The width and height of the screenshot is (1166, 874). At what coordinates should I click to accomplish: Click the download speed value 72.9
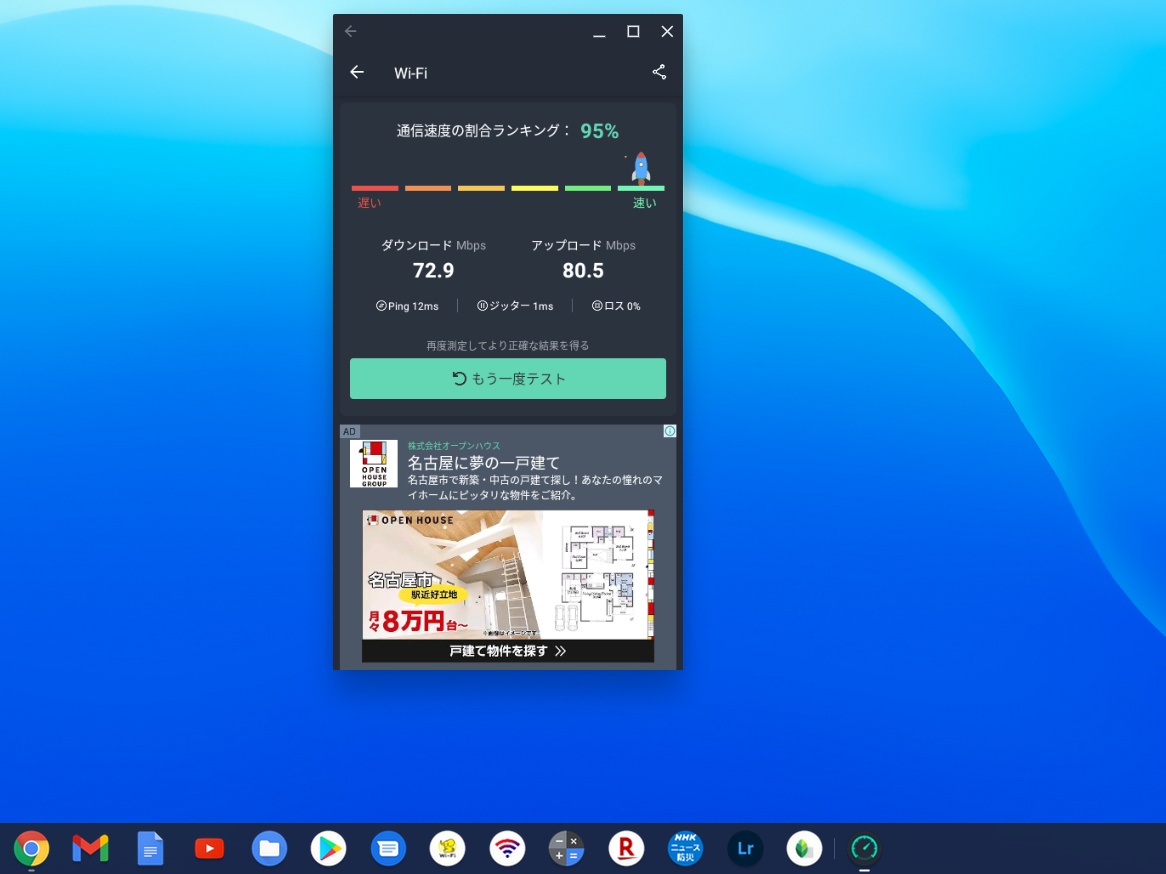[x=433, y=271]
